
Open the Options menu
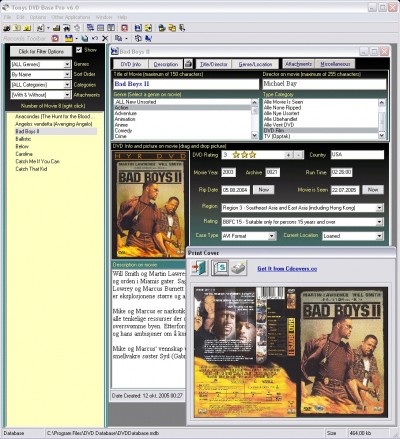pyautogui.click(x=38, y=17)
